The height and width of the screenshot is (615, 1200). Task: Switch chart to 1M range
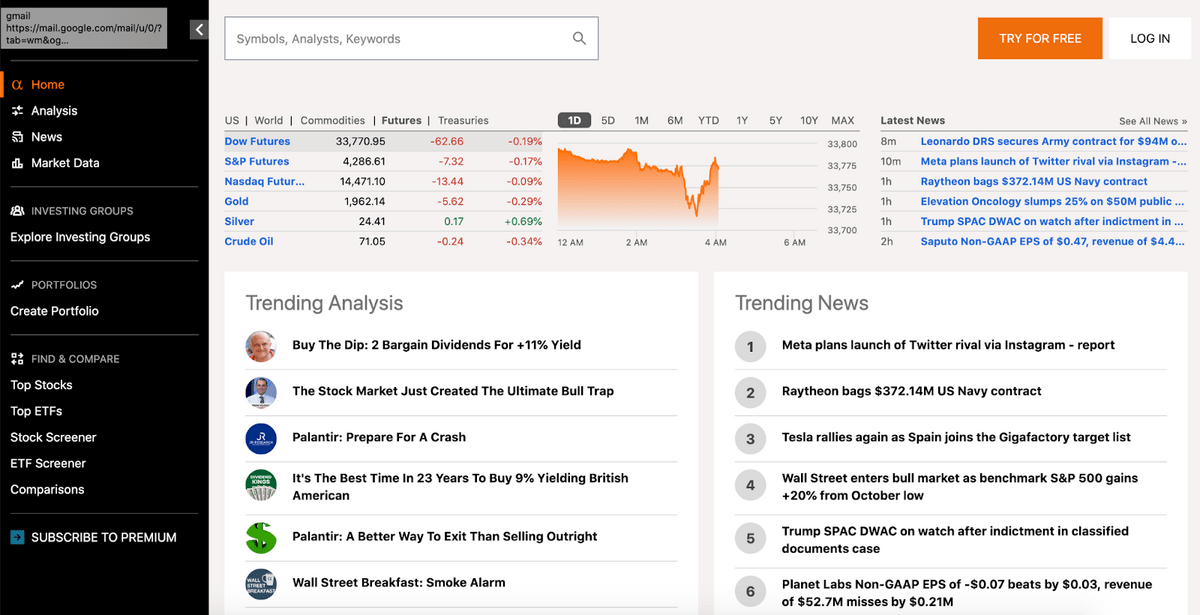642,121
